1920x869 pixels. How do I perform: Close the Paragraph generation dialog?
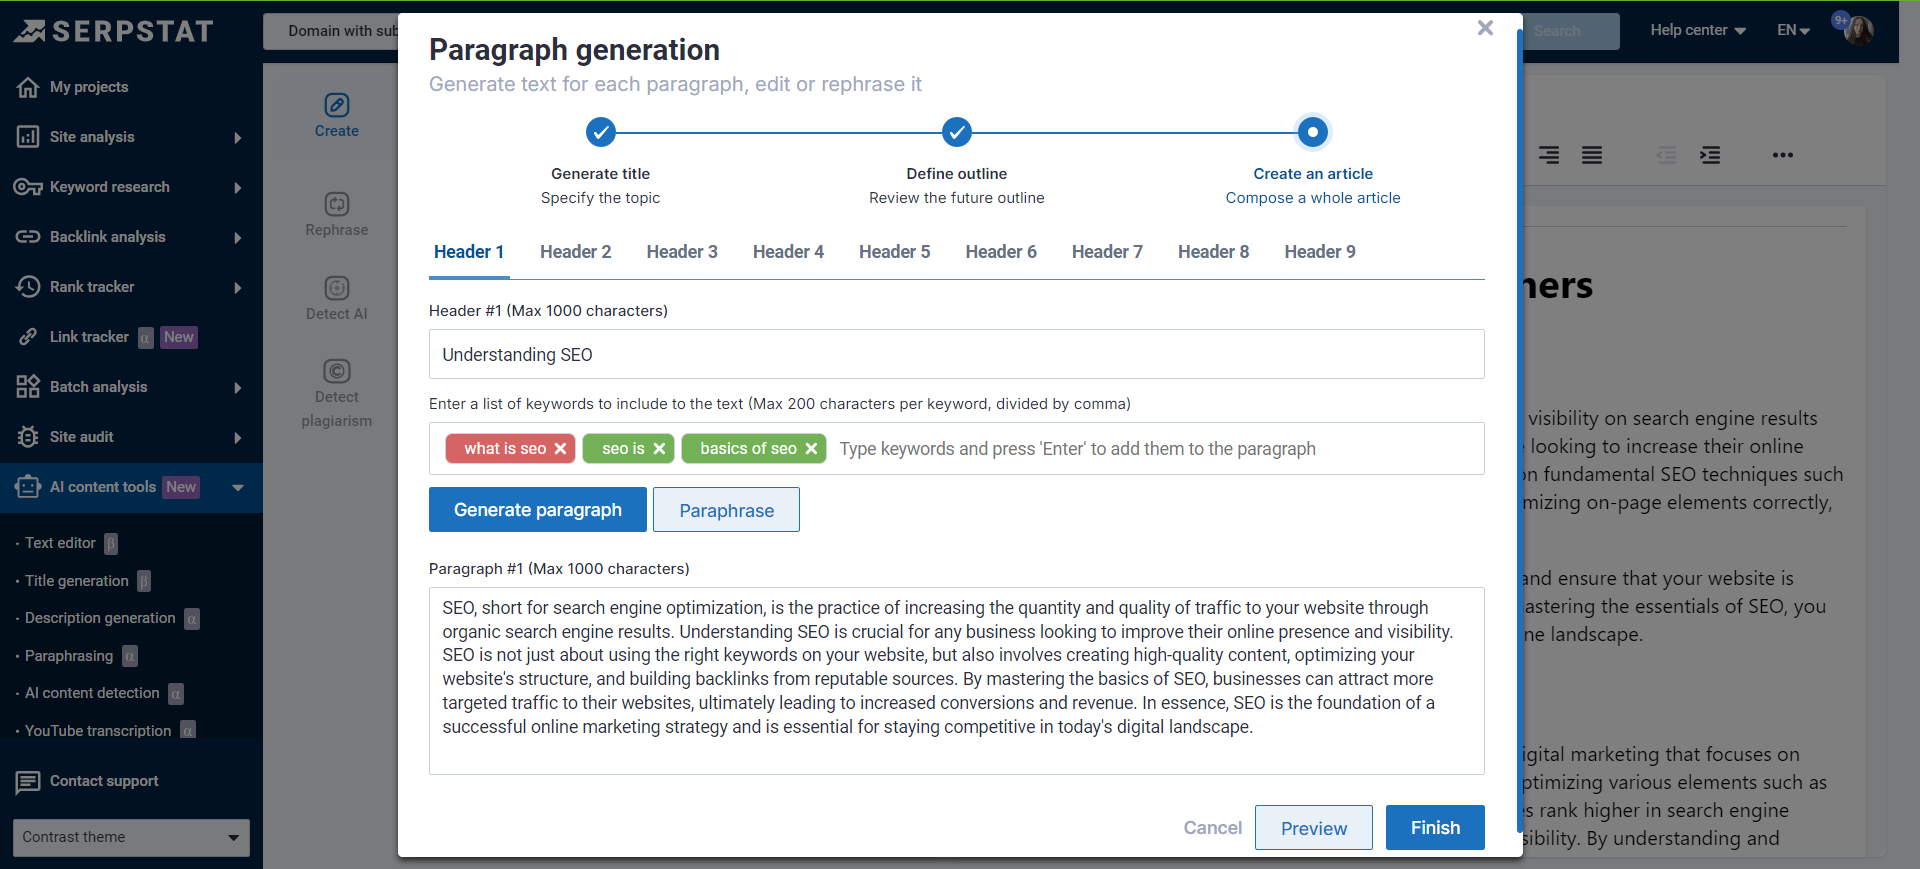click(x=1485, y=28)
